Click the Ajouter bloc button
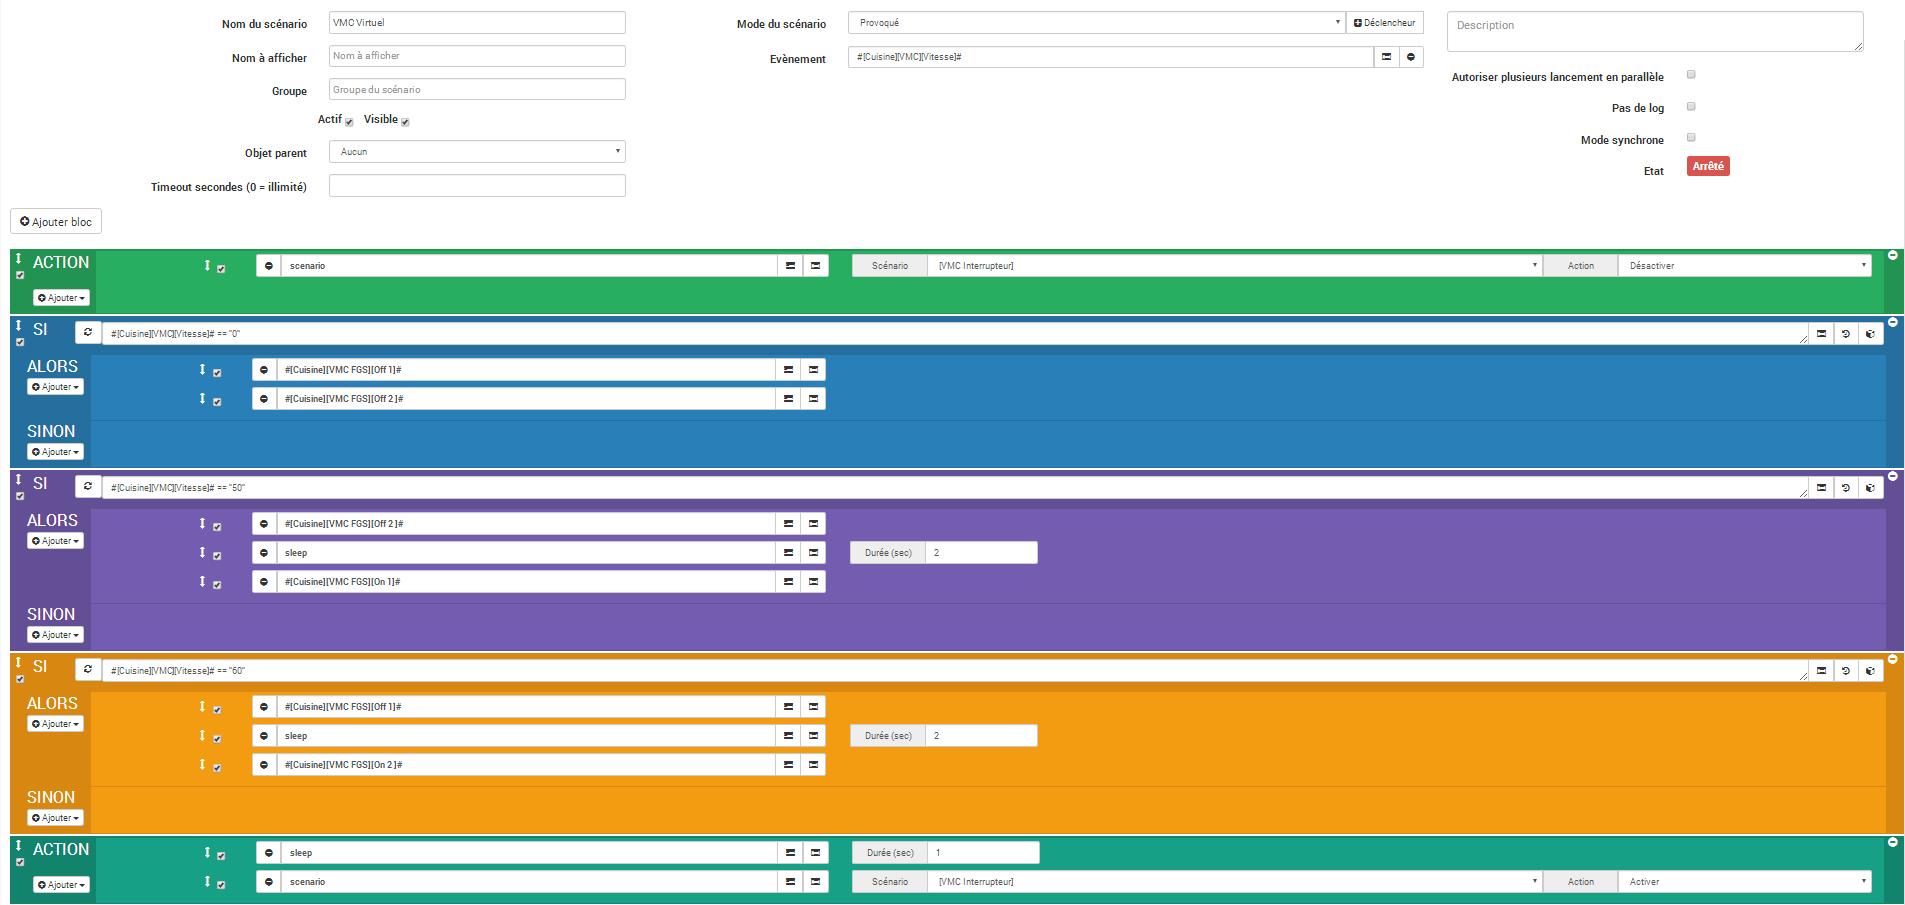Viewport: 1905px width, 905px height. point(56,222)
